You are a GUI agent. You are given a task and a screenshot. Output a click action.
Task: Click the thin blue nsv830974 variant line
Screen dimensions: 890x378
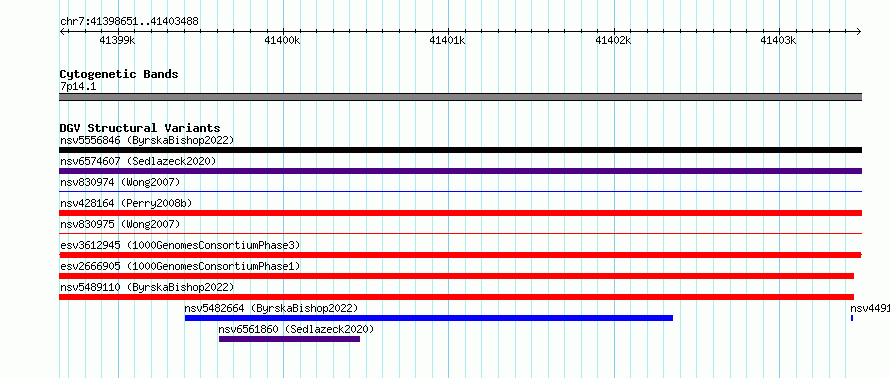coord(460,192)
